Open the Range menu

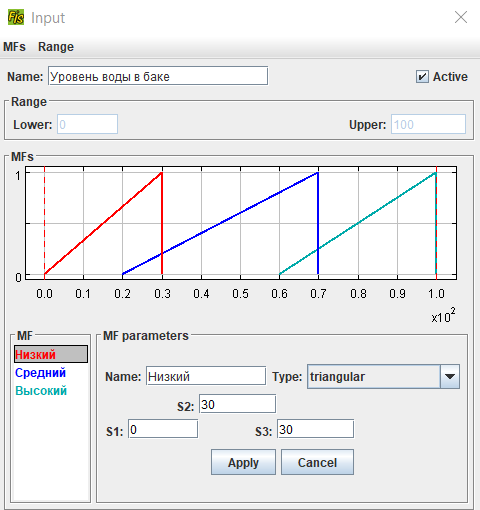click(56, 47)
